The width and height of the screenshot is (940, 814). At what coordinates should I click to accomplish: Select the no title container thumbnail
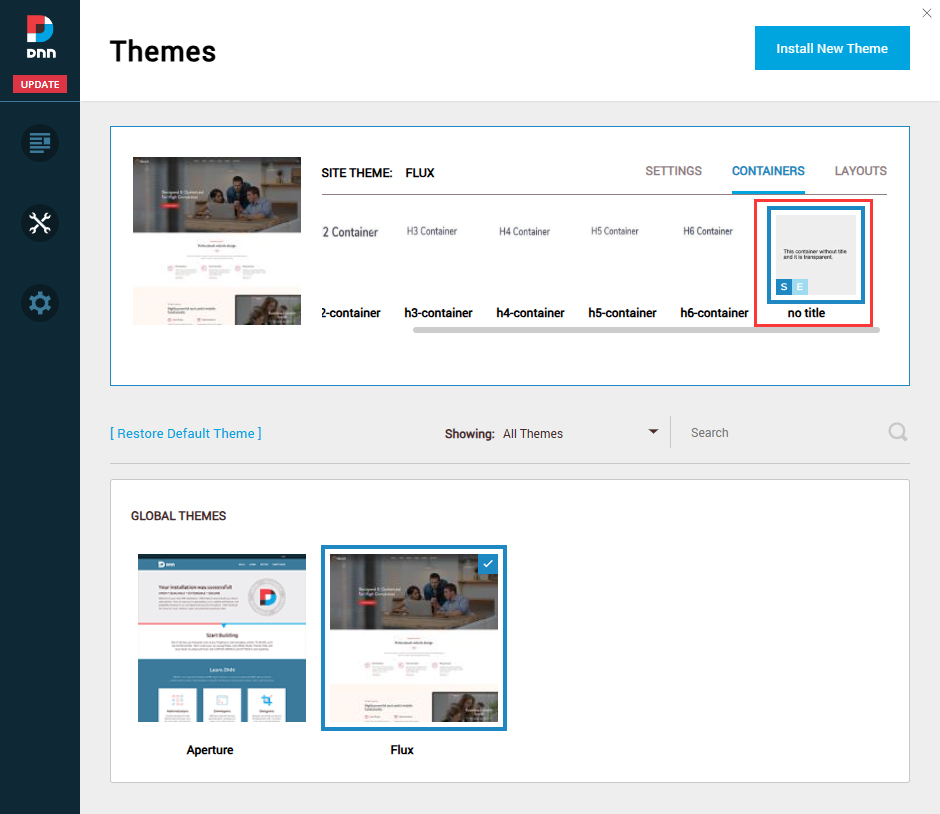pos(816,255)
